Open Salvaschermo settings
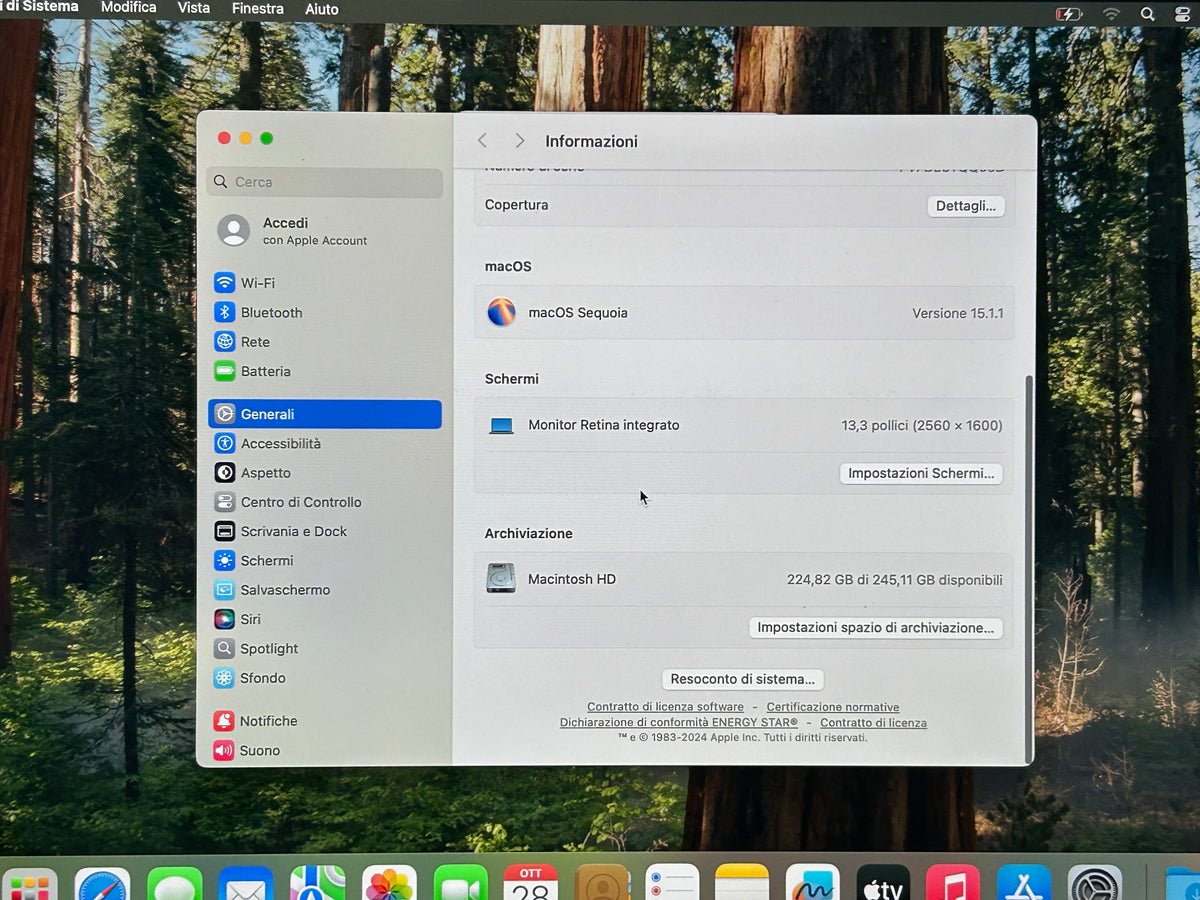Screen dimensions: 1200x900 [325, 590]
